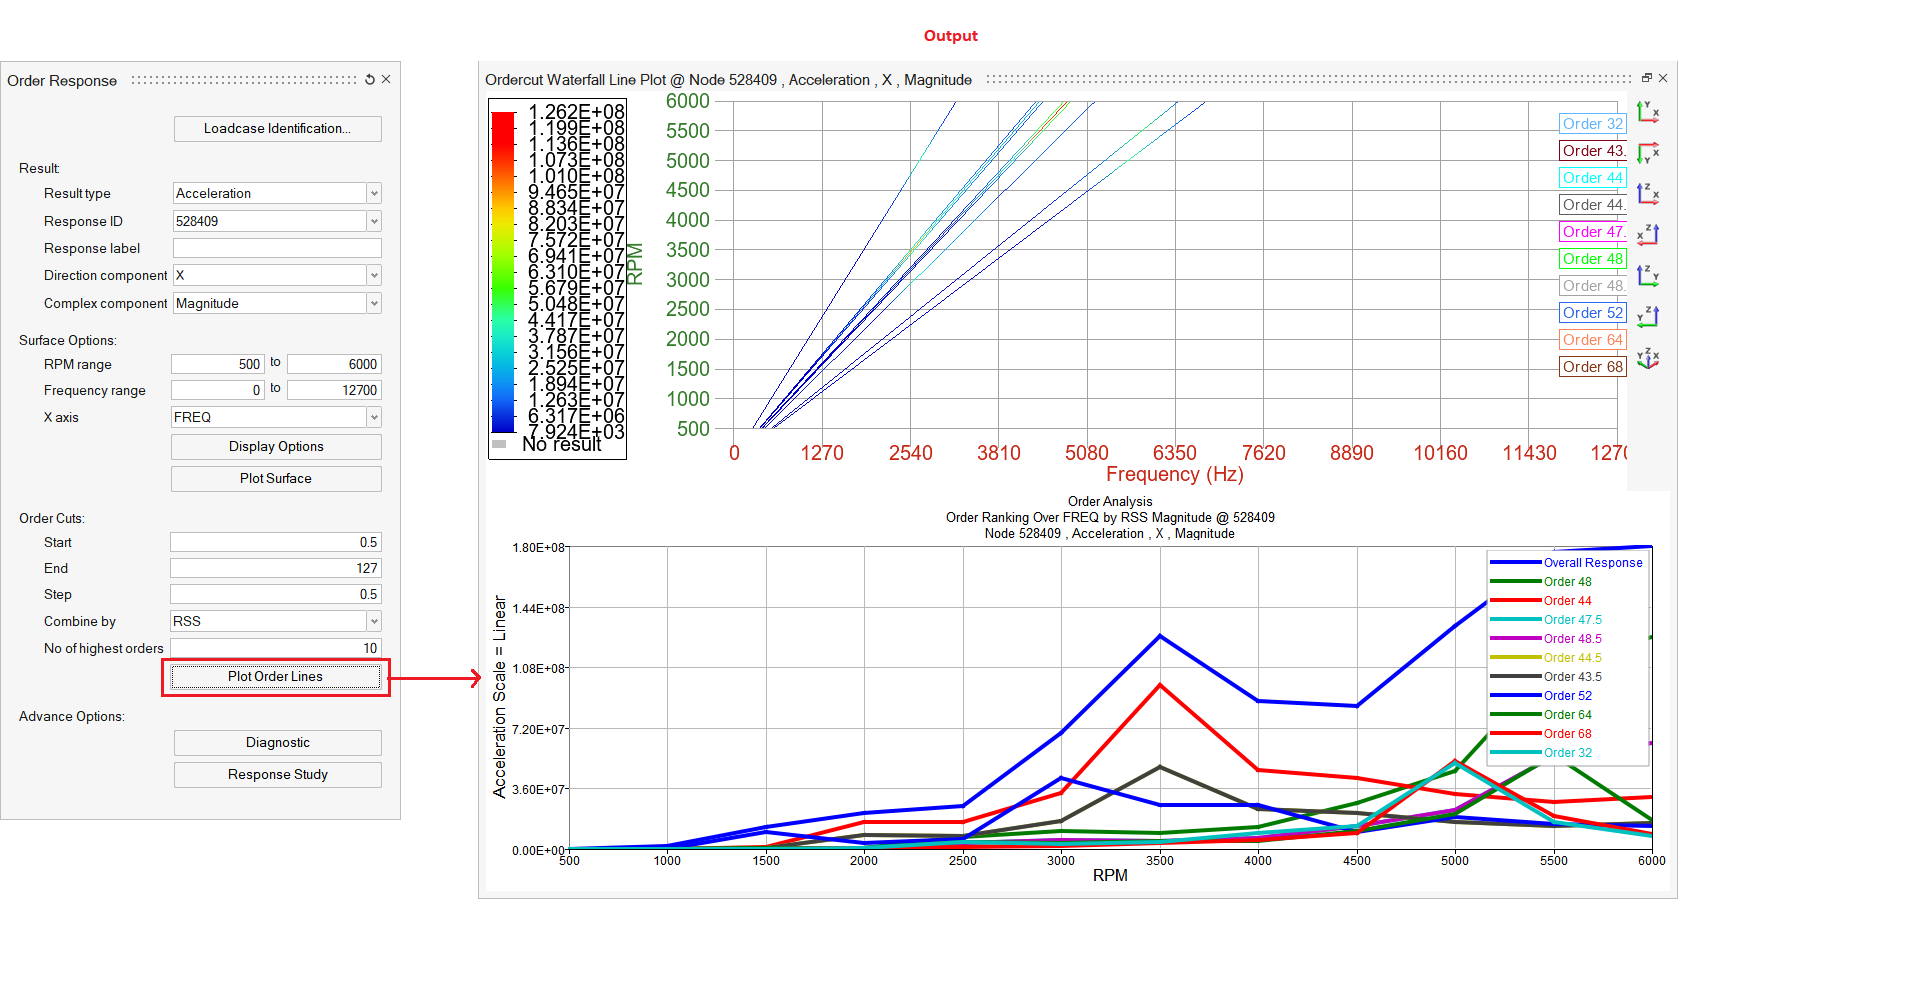
Task: Select the YZ view with Y pointing left
Action: point(1648,316)
